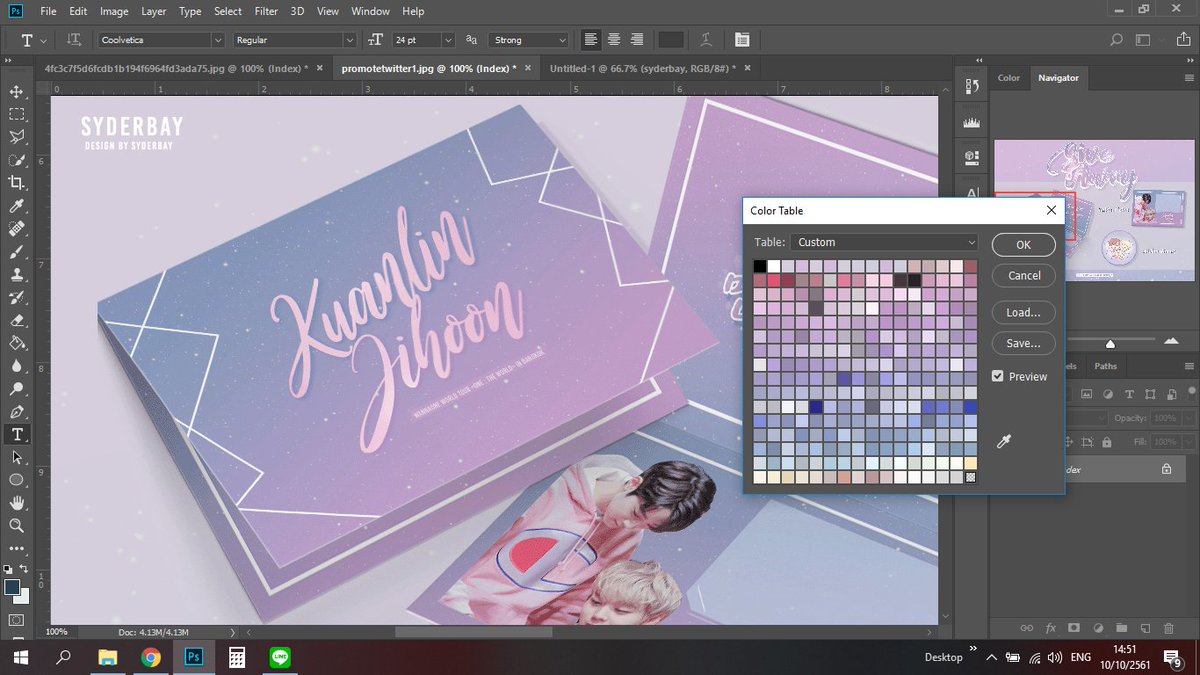Click the layer styles fx icon
Screen dimensions: 1200x675
pyautogui.click(x=1051, y=628)
